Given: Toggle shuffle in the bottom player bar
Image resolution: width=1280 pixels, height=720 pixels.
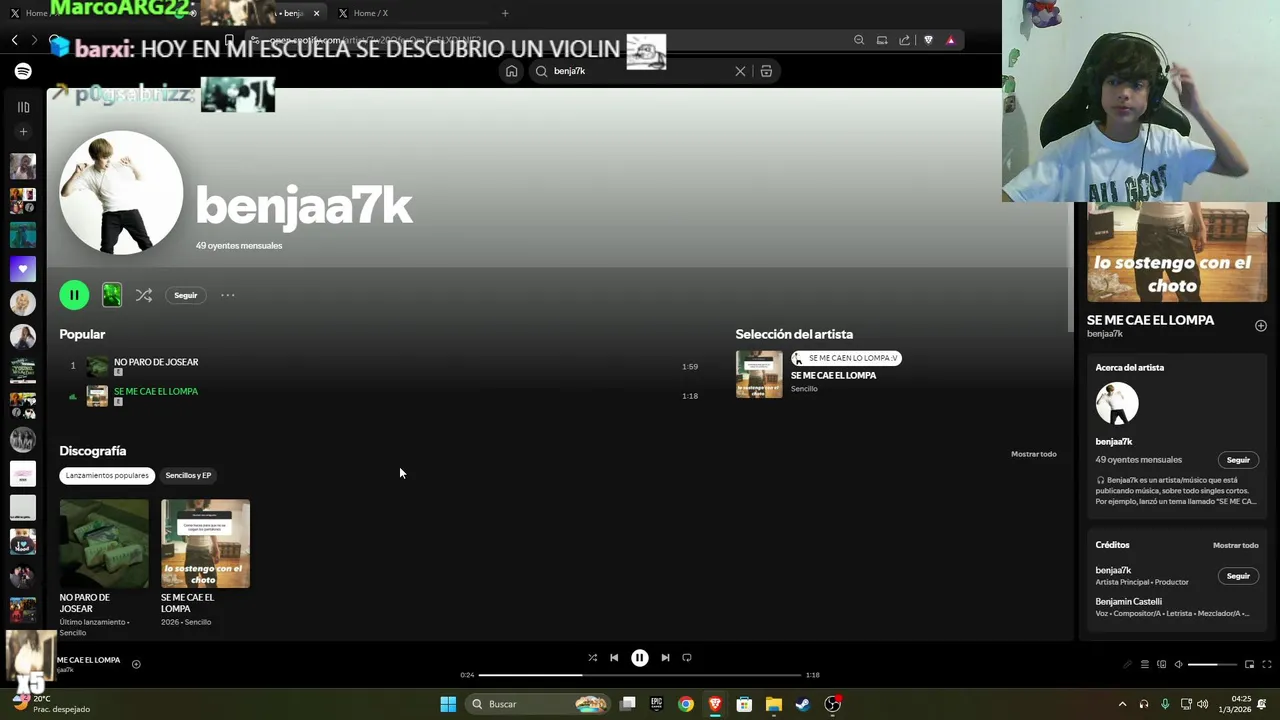Looking at the screenshot, I should (592, 658).
